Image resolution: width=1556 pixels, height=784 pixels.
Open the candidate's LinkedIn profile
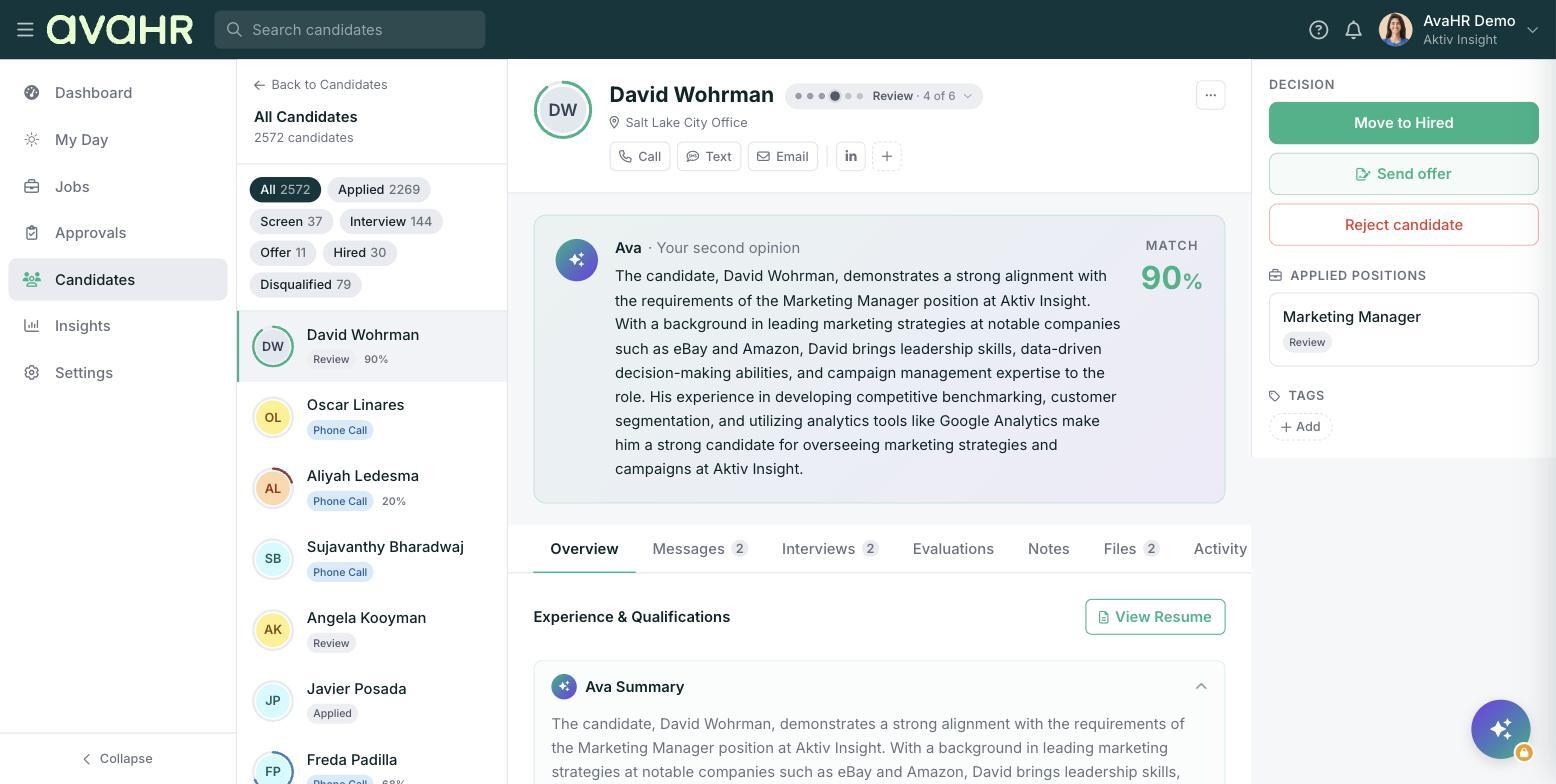(851, 157)
